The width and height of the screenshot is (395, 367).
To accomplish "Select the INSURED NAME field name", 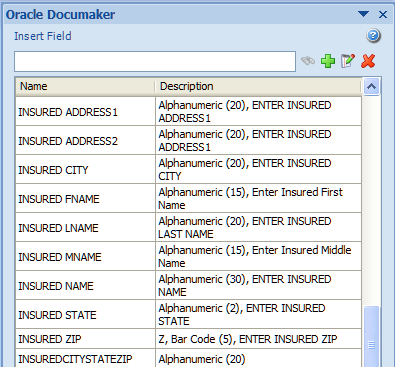I will 56,286.
